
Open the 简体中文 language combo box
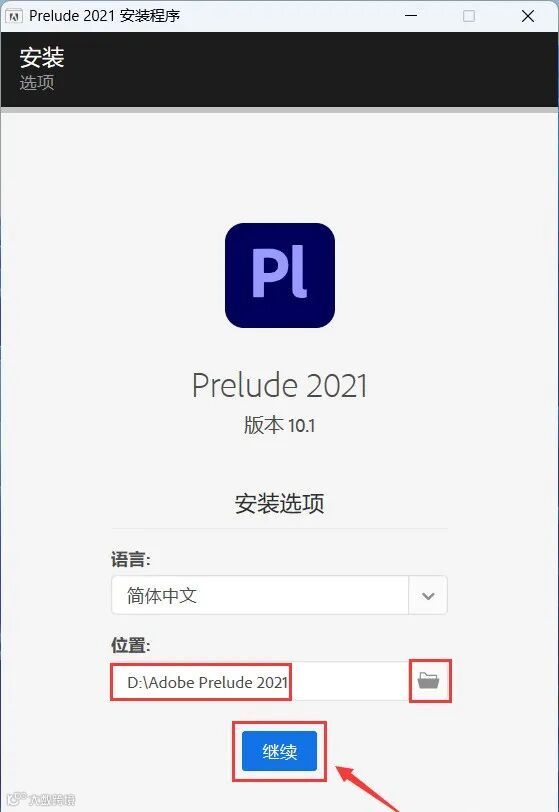[x=279, y=596]
